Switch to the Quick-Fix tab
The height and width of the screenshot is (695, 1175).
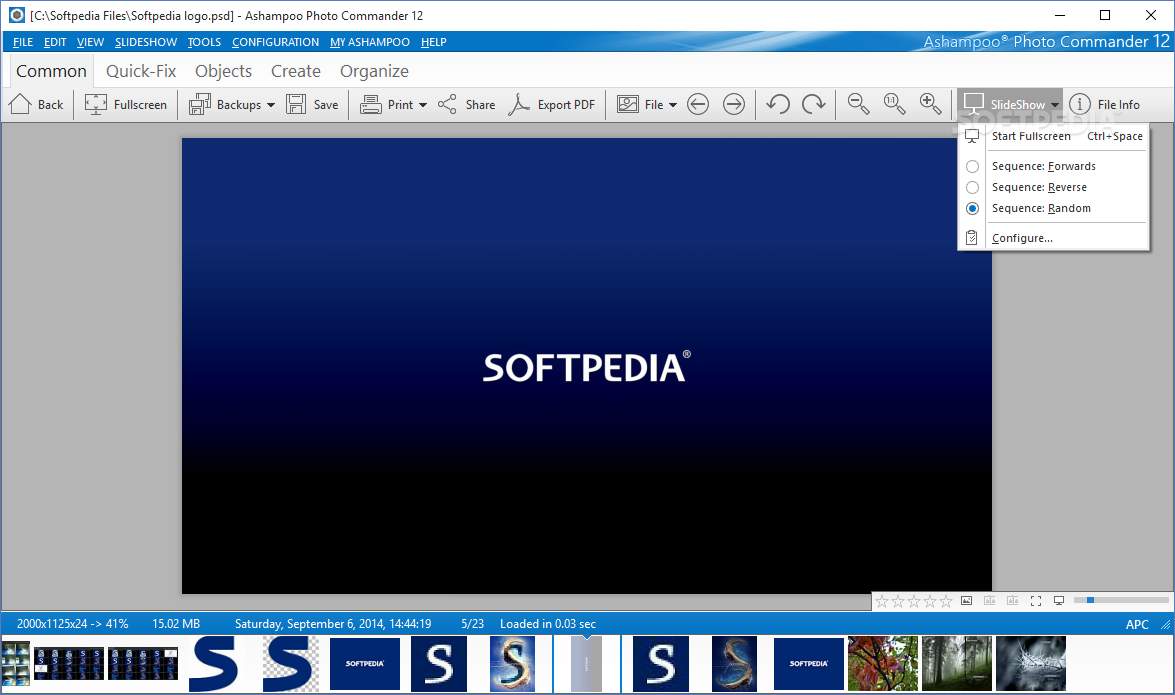tap(141, 71)
